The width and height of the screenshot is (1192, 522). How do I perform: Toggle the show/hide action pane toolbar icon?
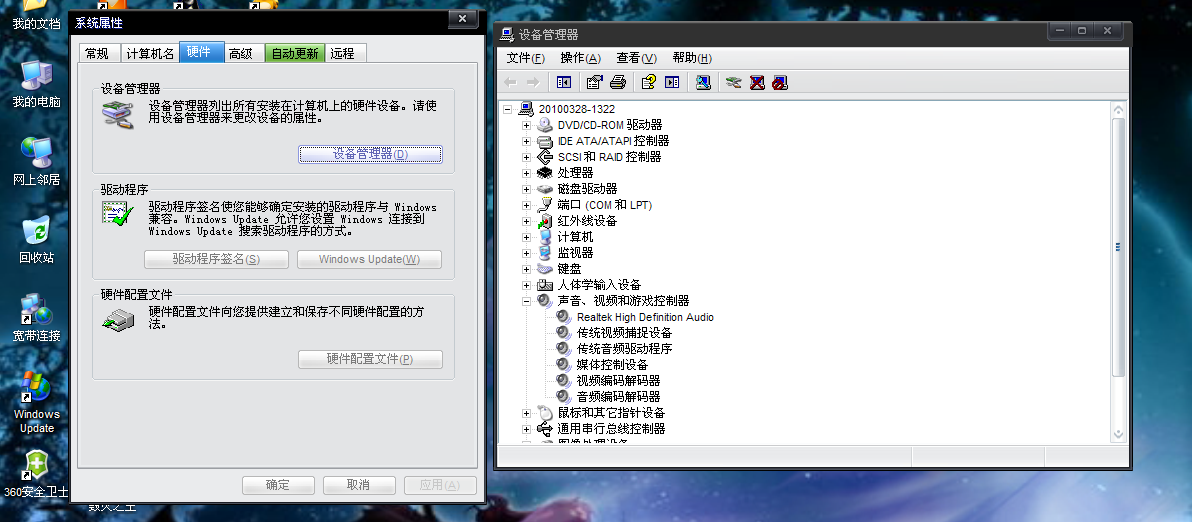click(672, 82)
